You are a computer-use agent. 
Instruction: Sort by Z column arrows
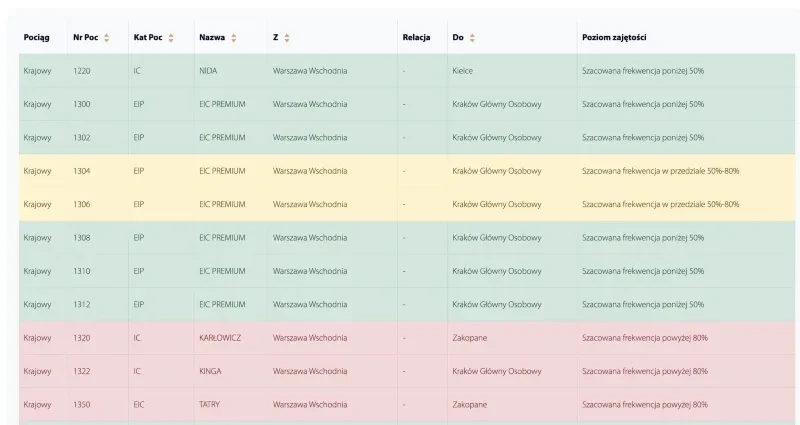click(x=287, y=38)
